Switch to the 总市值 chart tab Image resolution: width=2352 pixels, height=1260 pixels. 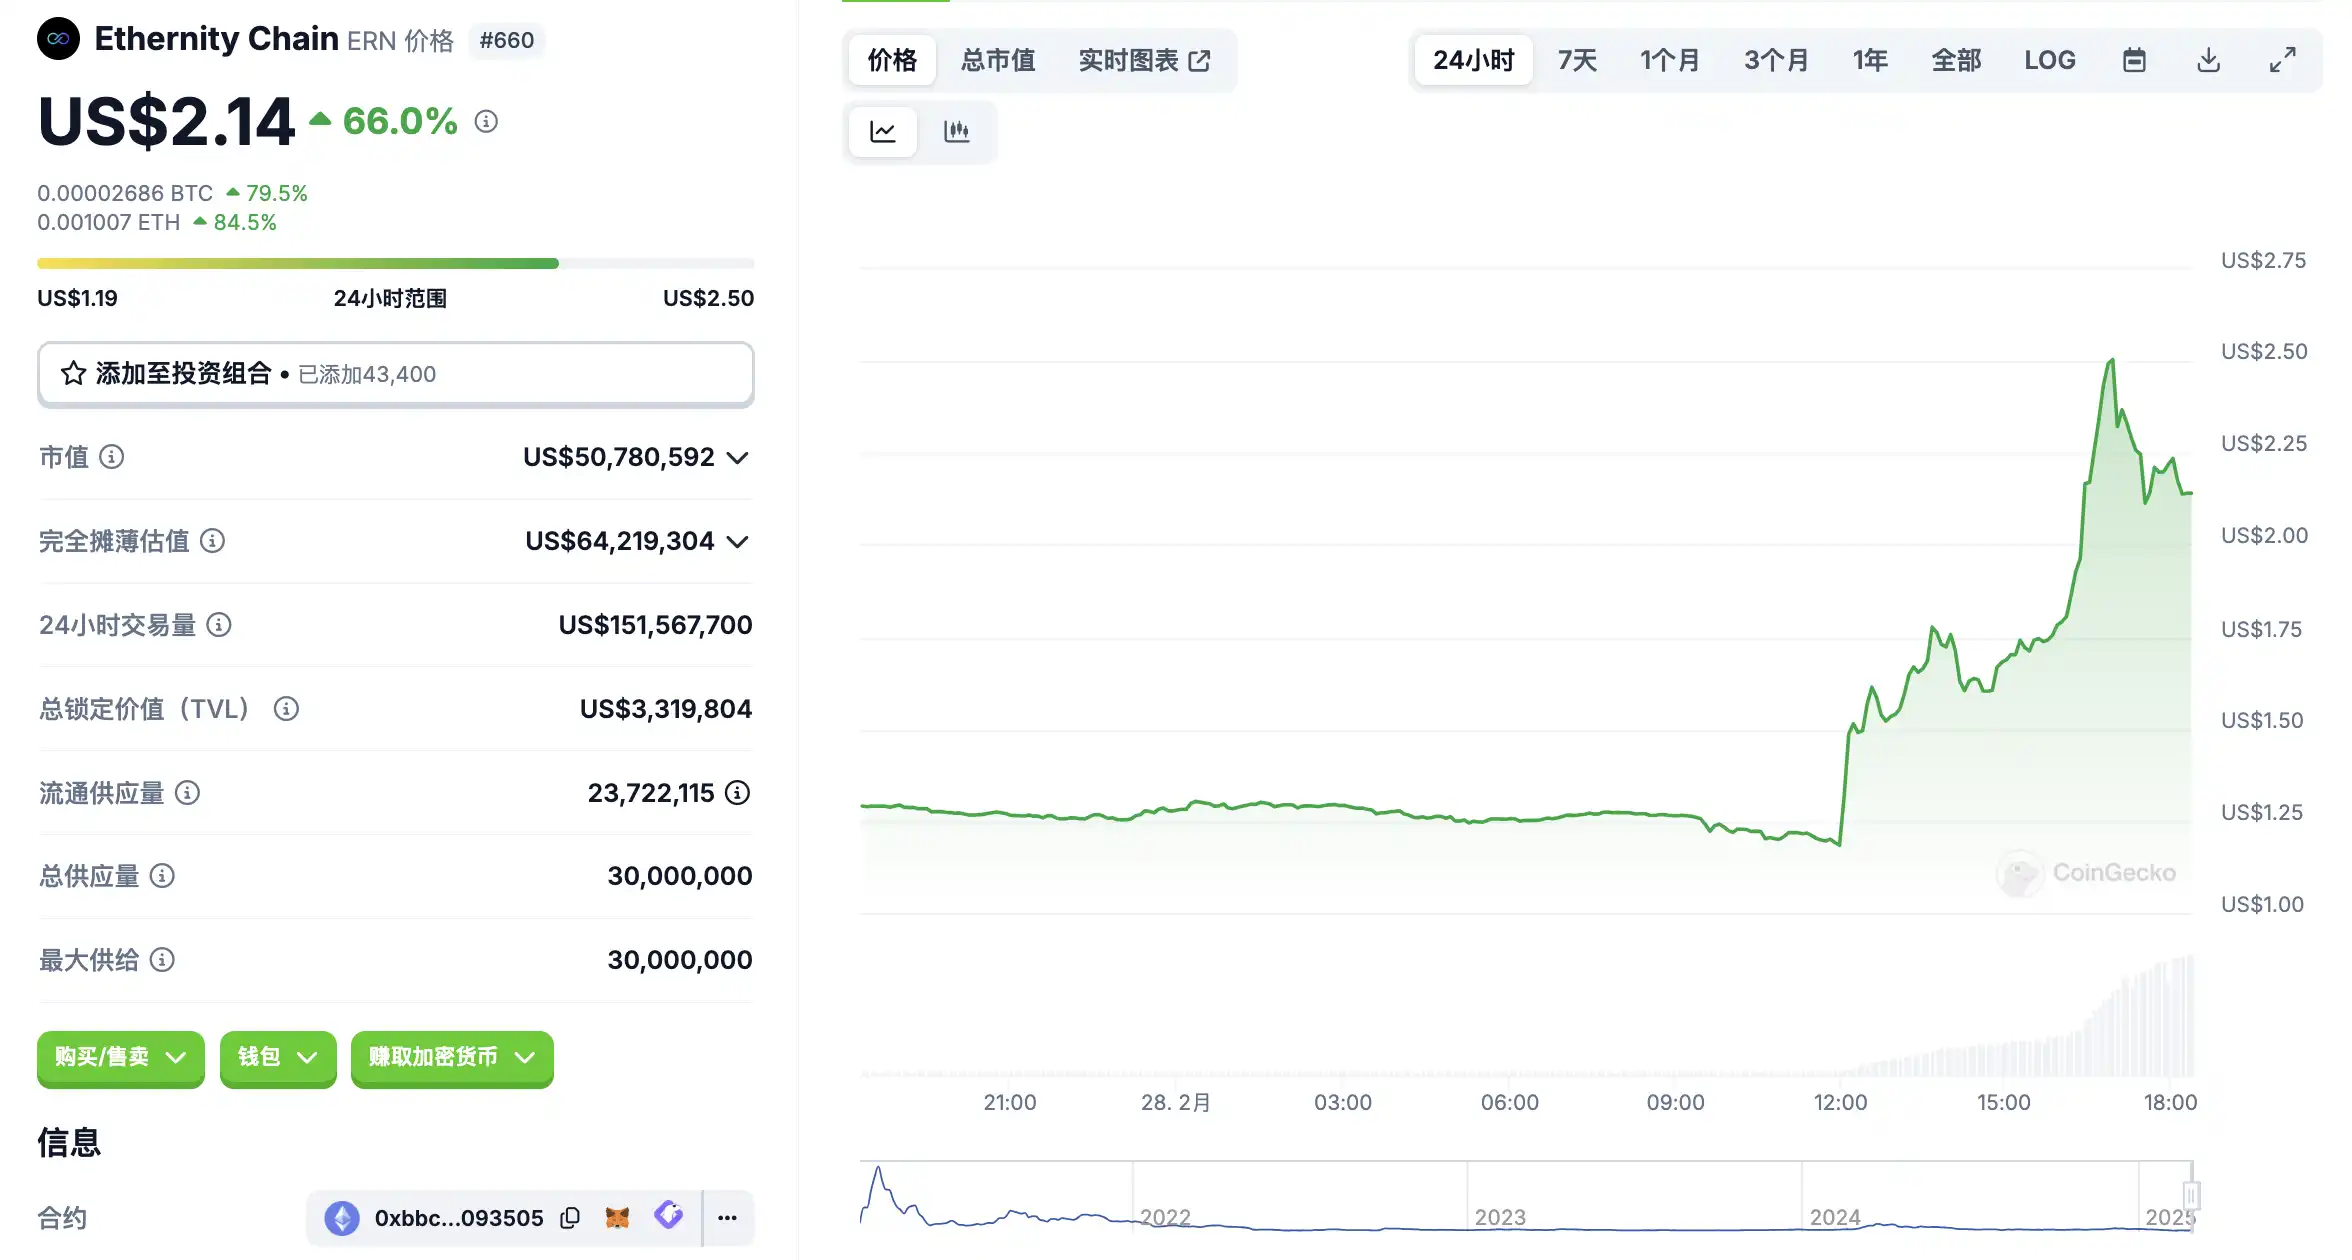pos(998,60)
